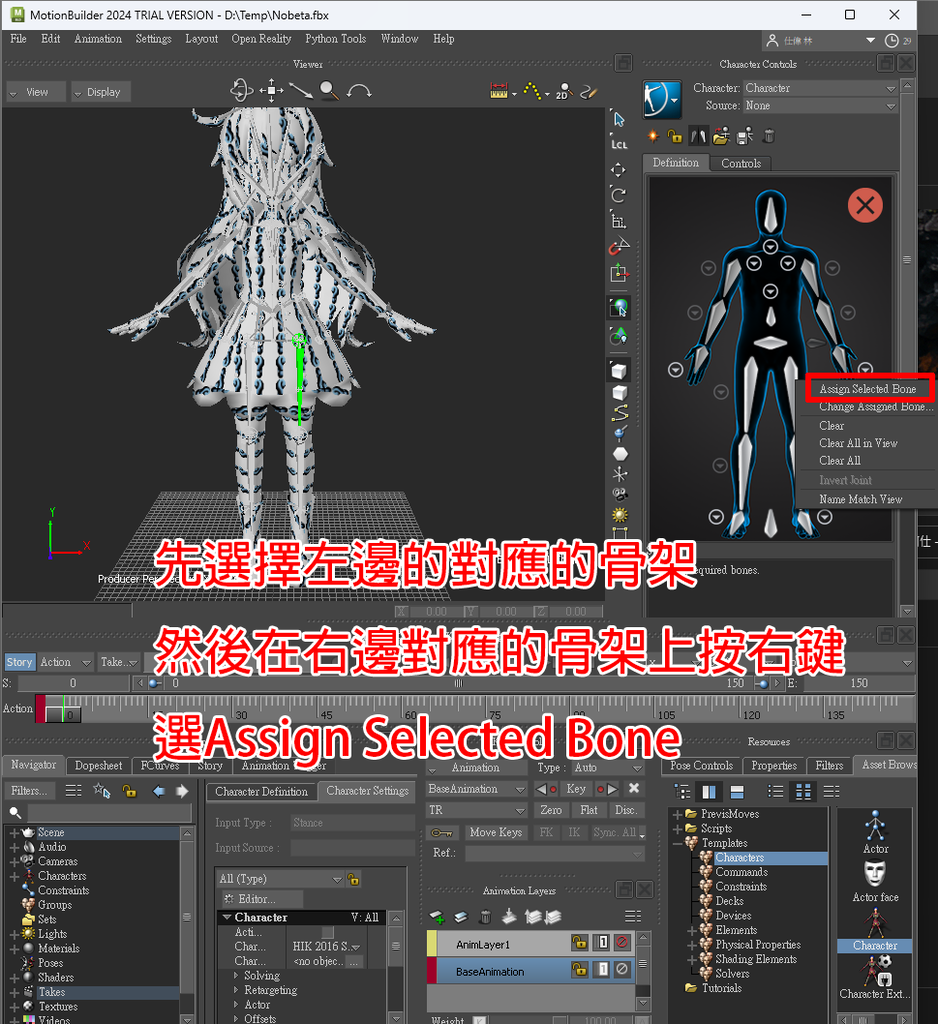Image resolution: width=938 pixels, height=1024 pixels.
Task: Click the Filters... button in Navigator
Action: coord(29,792)
